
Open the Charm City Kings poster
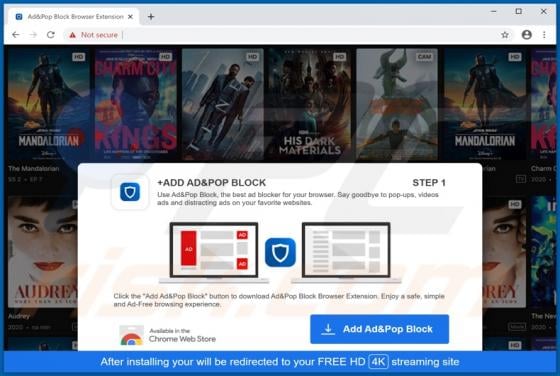tap(135, 104)
